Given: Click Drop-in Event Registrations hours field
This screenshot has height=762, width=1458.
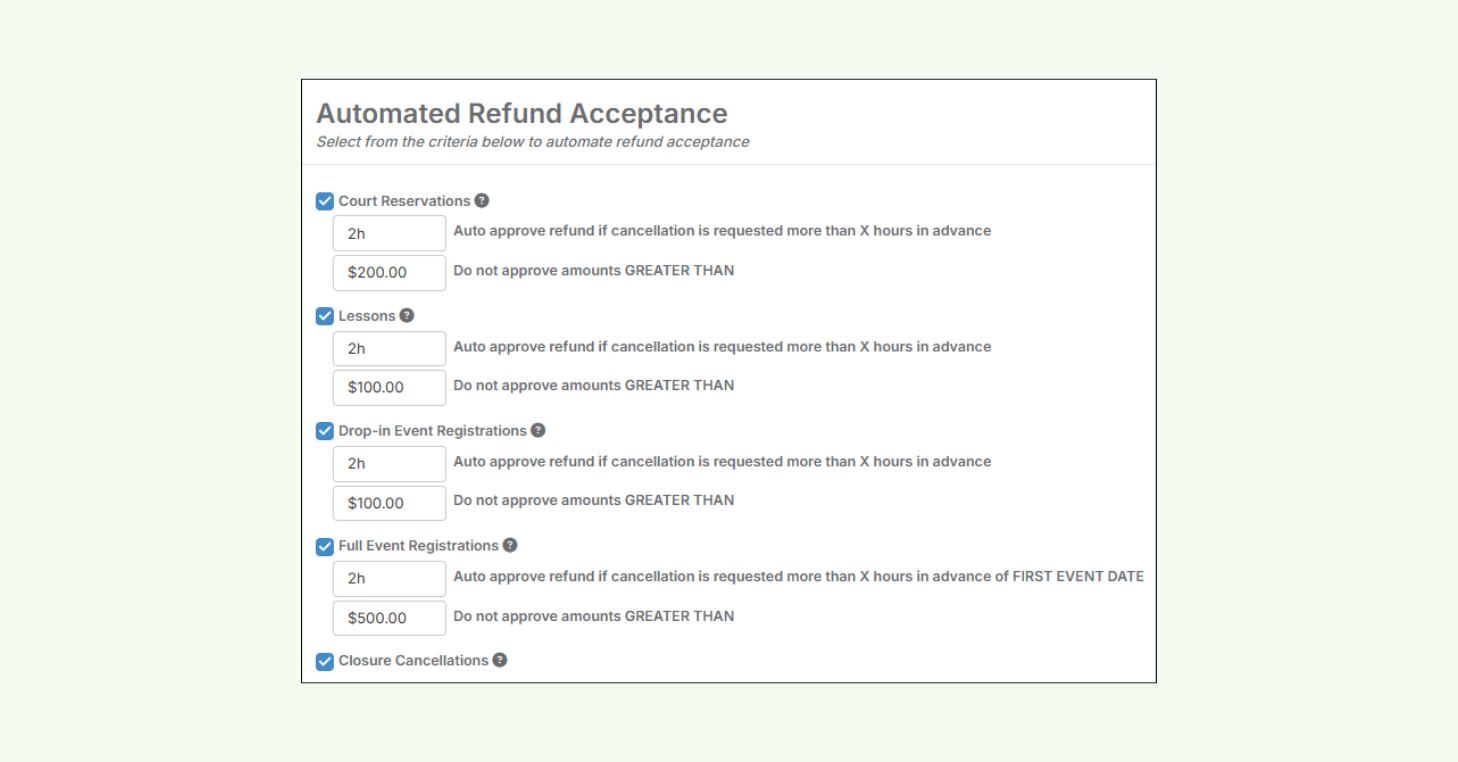Looking at the screenshot, I should (x=389, y=463).
